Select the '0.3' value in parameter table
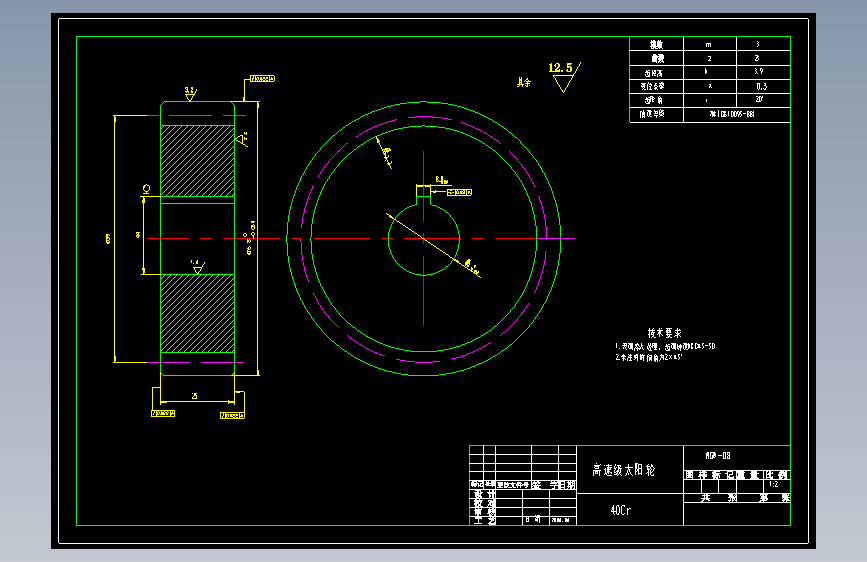Viewport: 867px width, 562px height. point(761,86)
